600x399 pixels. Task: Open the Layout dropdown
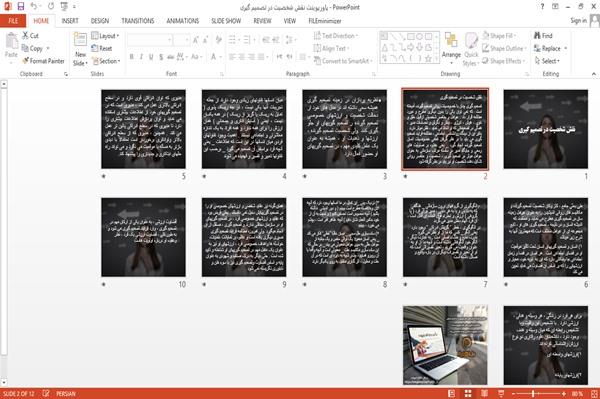105,36
